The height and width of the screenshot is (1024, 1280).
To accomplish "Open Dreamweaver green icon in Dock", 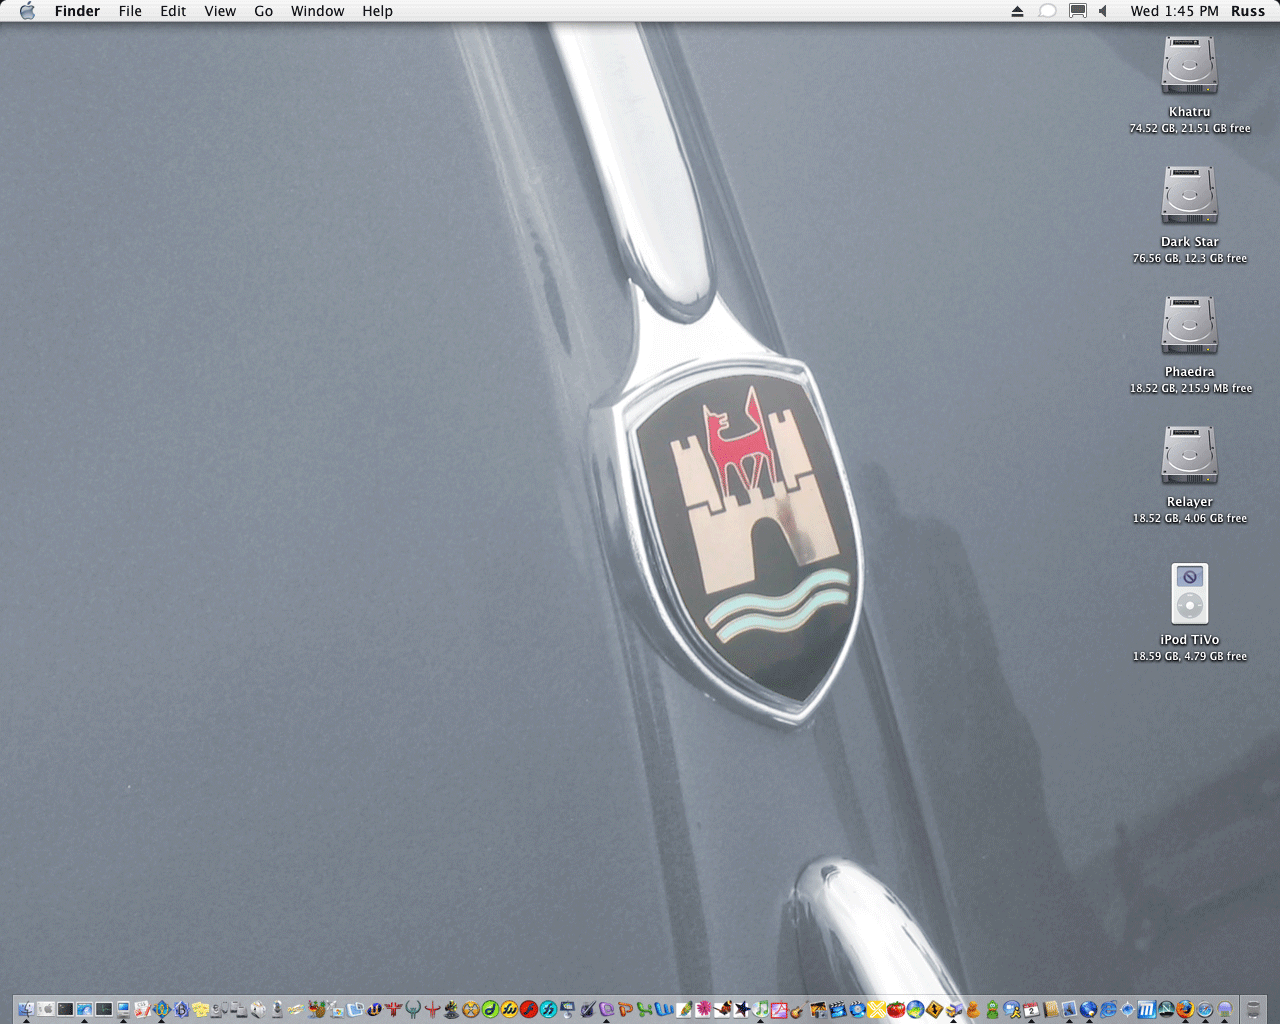I will [491, 1009].
